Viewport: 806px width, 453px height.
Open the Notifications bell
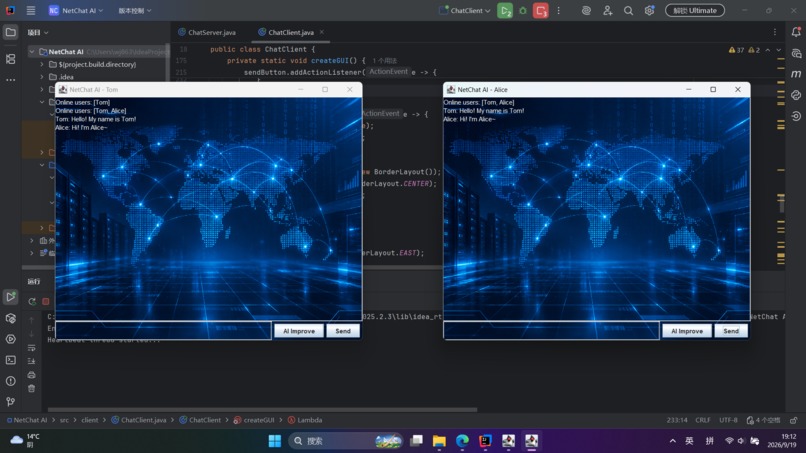pos(796,32)
